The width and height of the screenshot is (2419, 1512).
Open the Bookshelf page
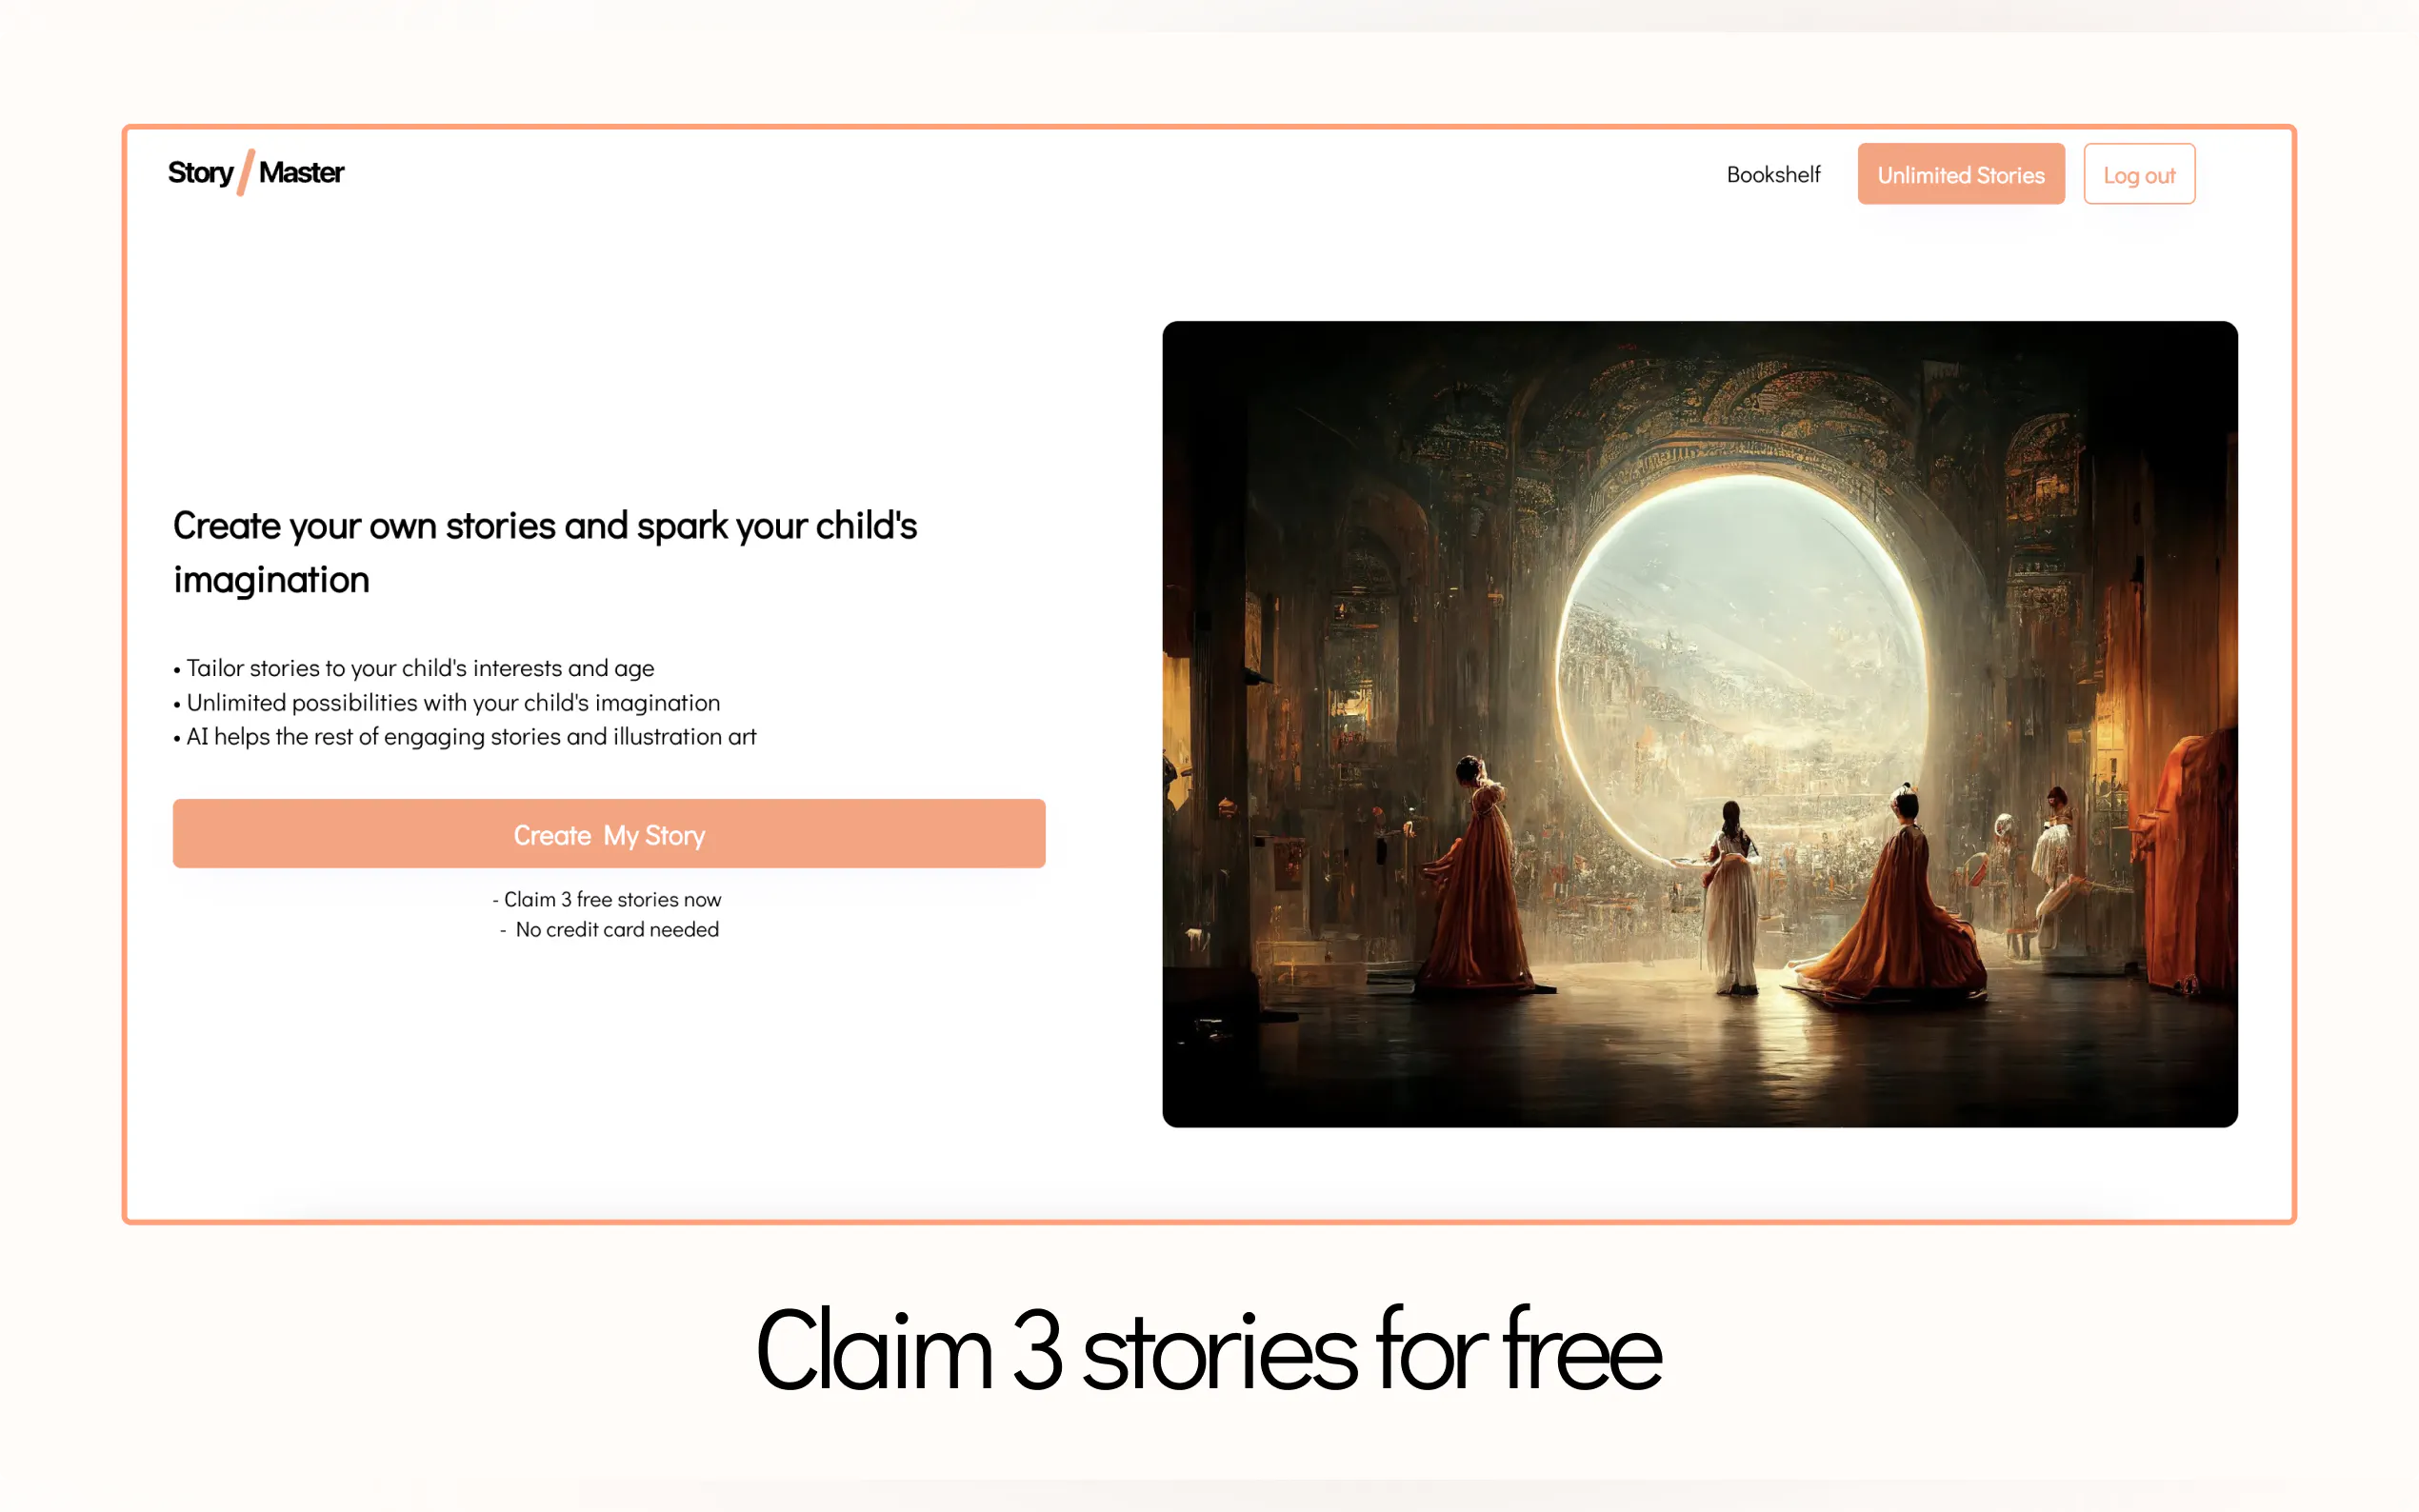[1773, 174]
